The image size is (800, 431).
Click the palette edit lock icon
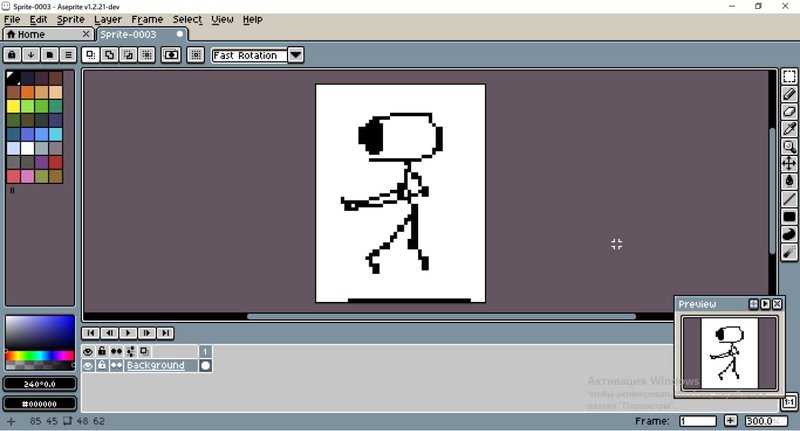[12, 55]
